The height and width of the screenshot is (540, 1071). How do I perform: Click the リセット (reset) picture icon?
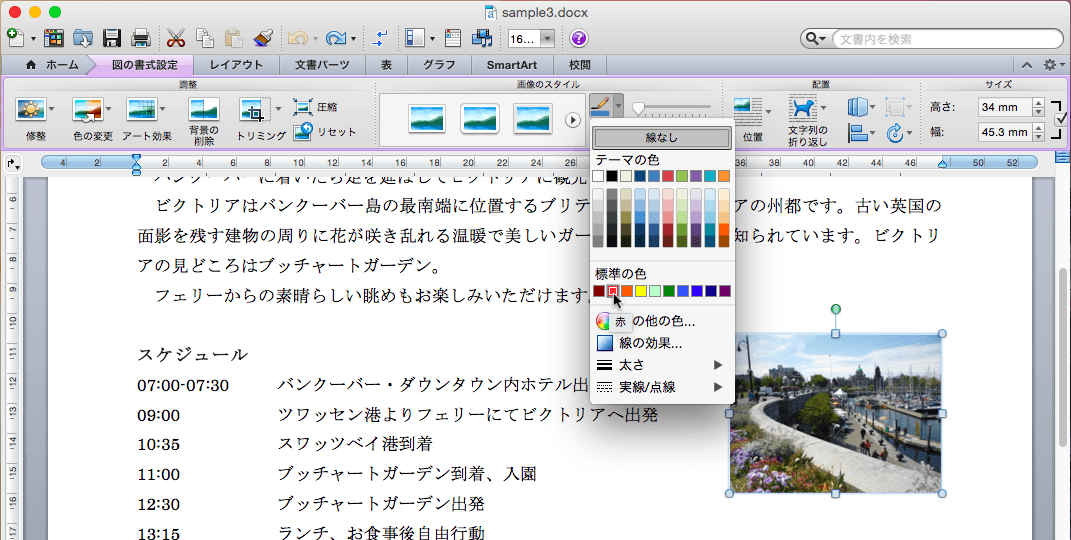pos(303,132)
